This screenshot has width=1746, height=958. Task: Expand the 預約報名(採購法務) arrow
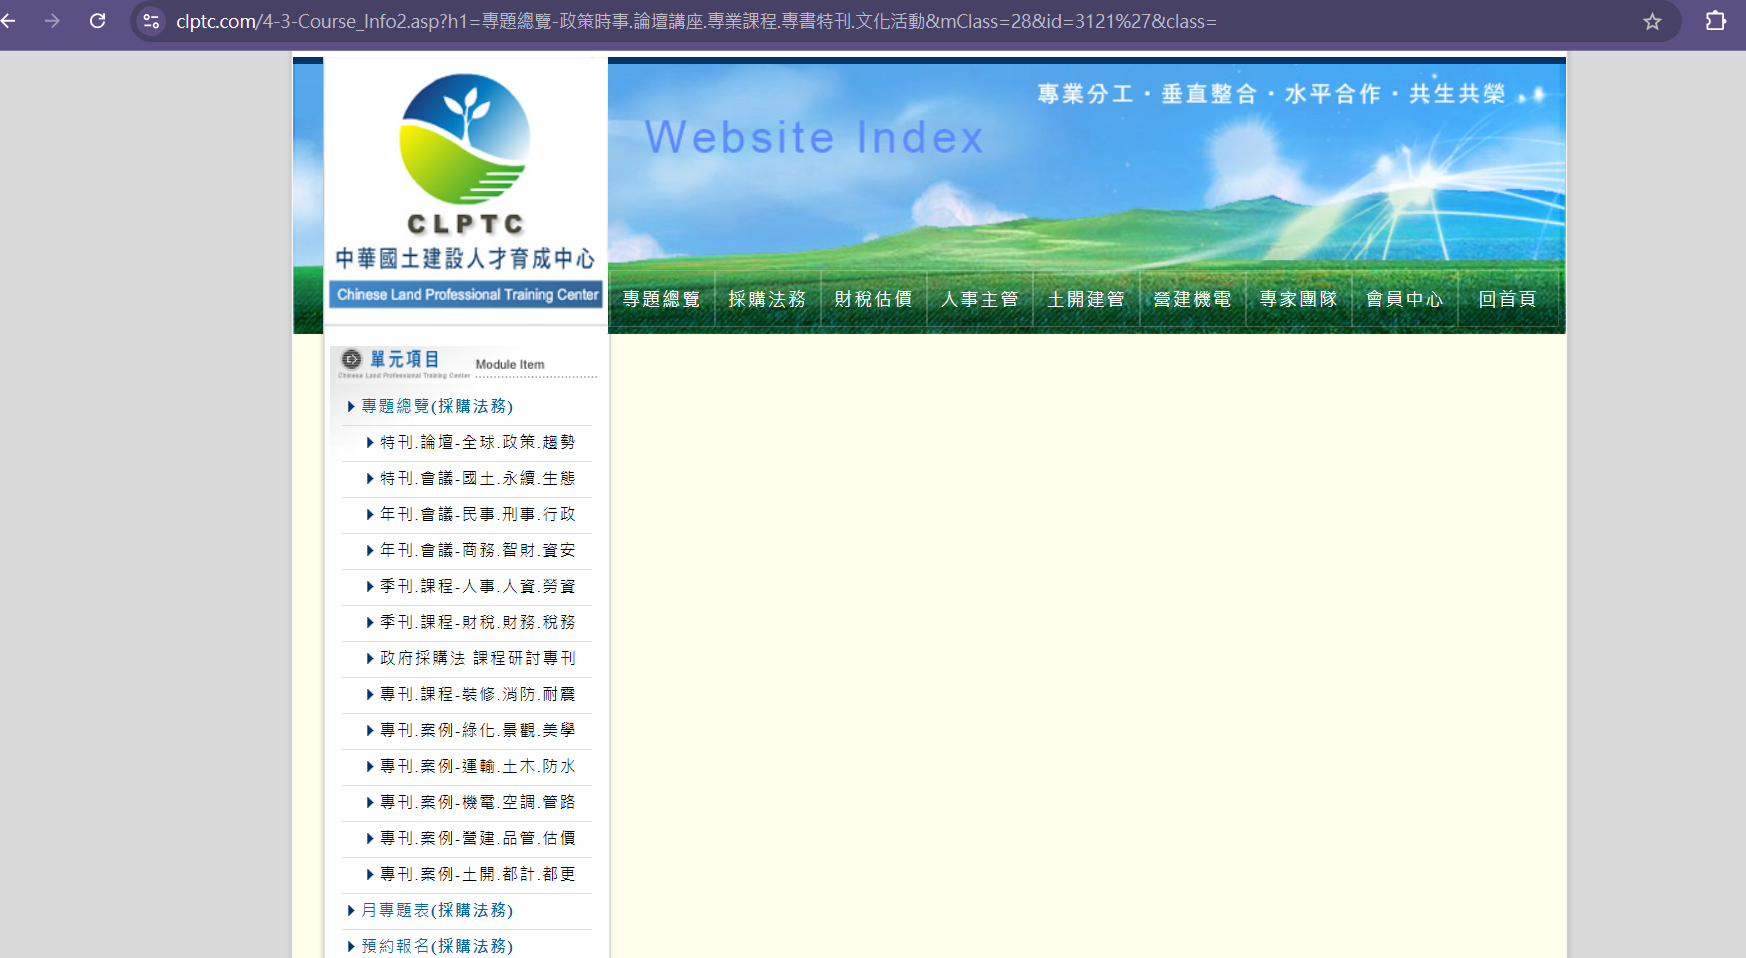pyautogui.click(x=351, y=946)
